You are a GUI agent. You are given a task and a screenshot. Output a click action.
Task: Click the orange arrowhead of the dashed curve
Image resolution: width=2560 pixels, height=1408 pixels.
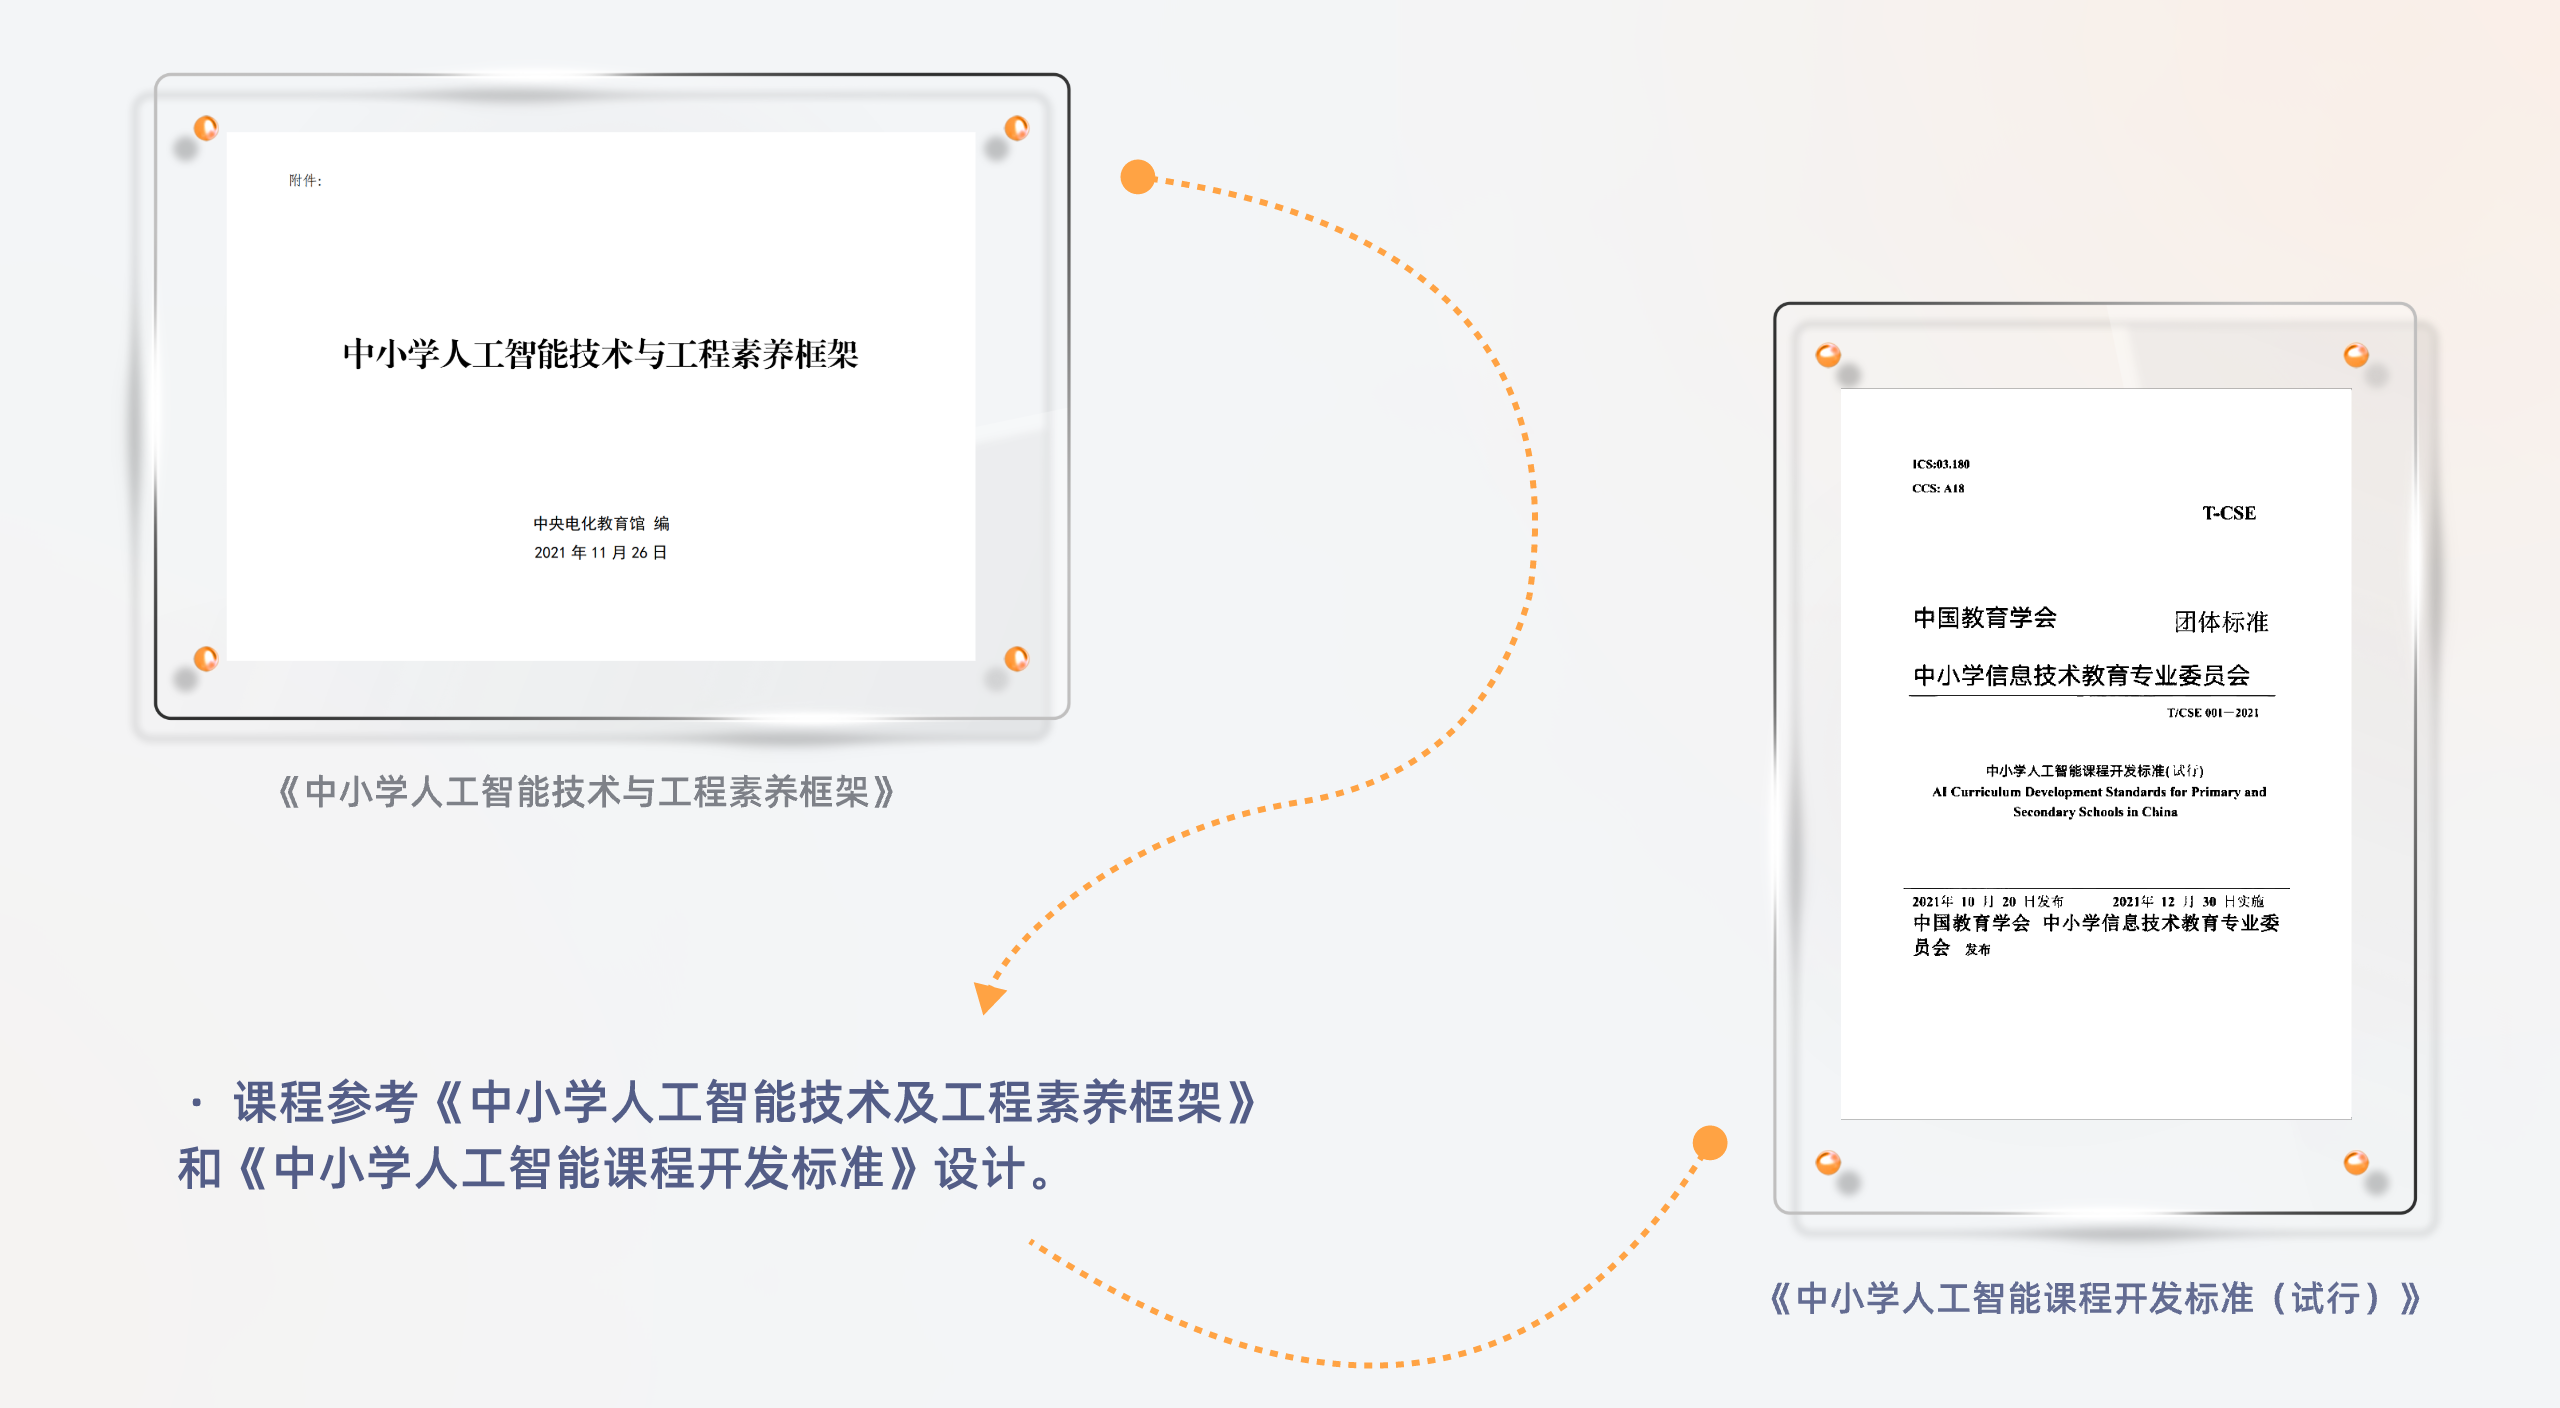point(988,996)
